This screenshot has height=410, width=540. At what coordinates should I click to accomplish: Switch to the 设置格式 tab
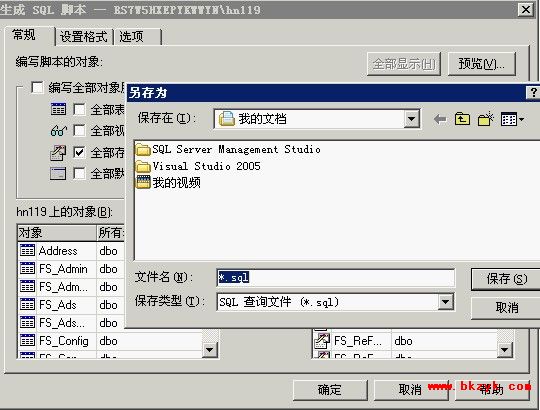[x=84, y=36]
